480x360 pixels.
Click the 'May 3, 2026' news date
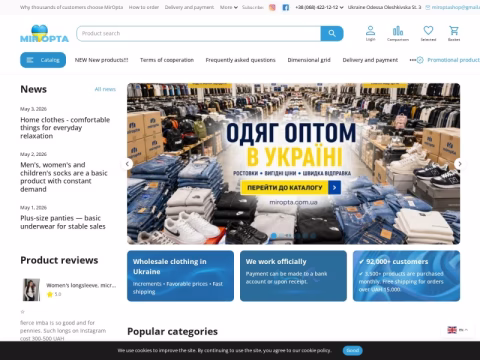pos(33,109)
